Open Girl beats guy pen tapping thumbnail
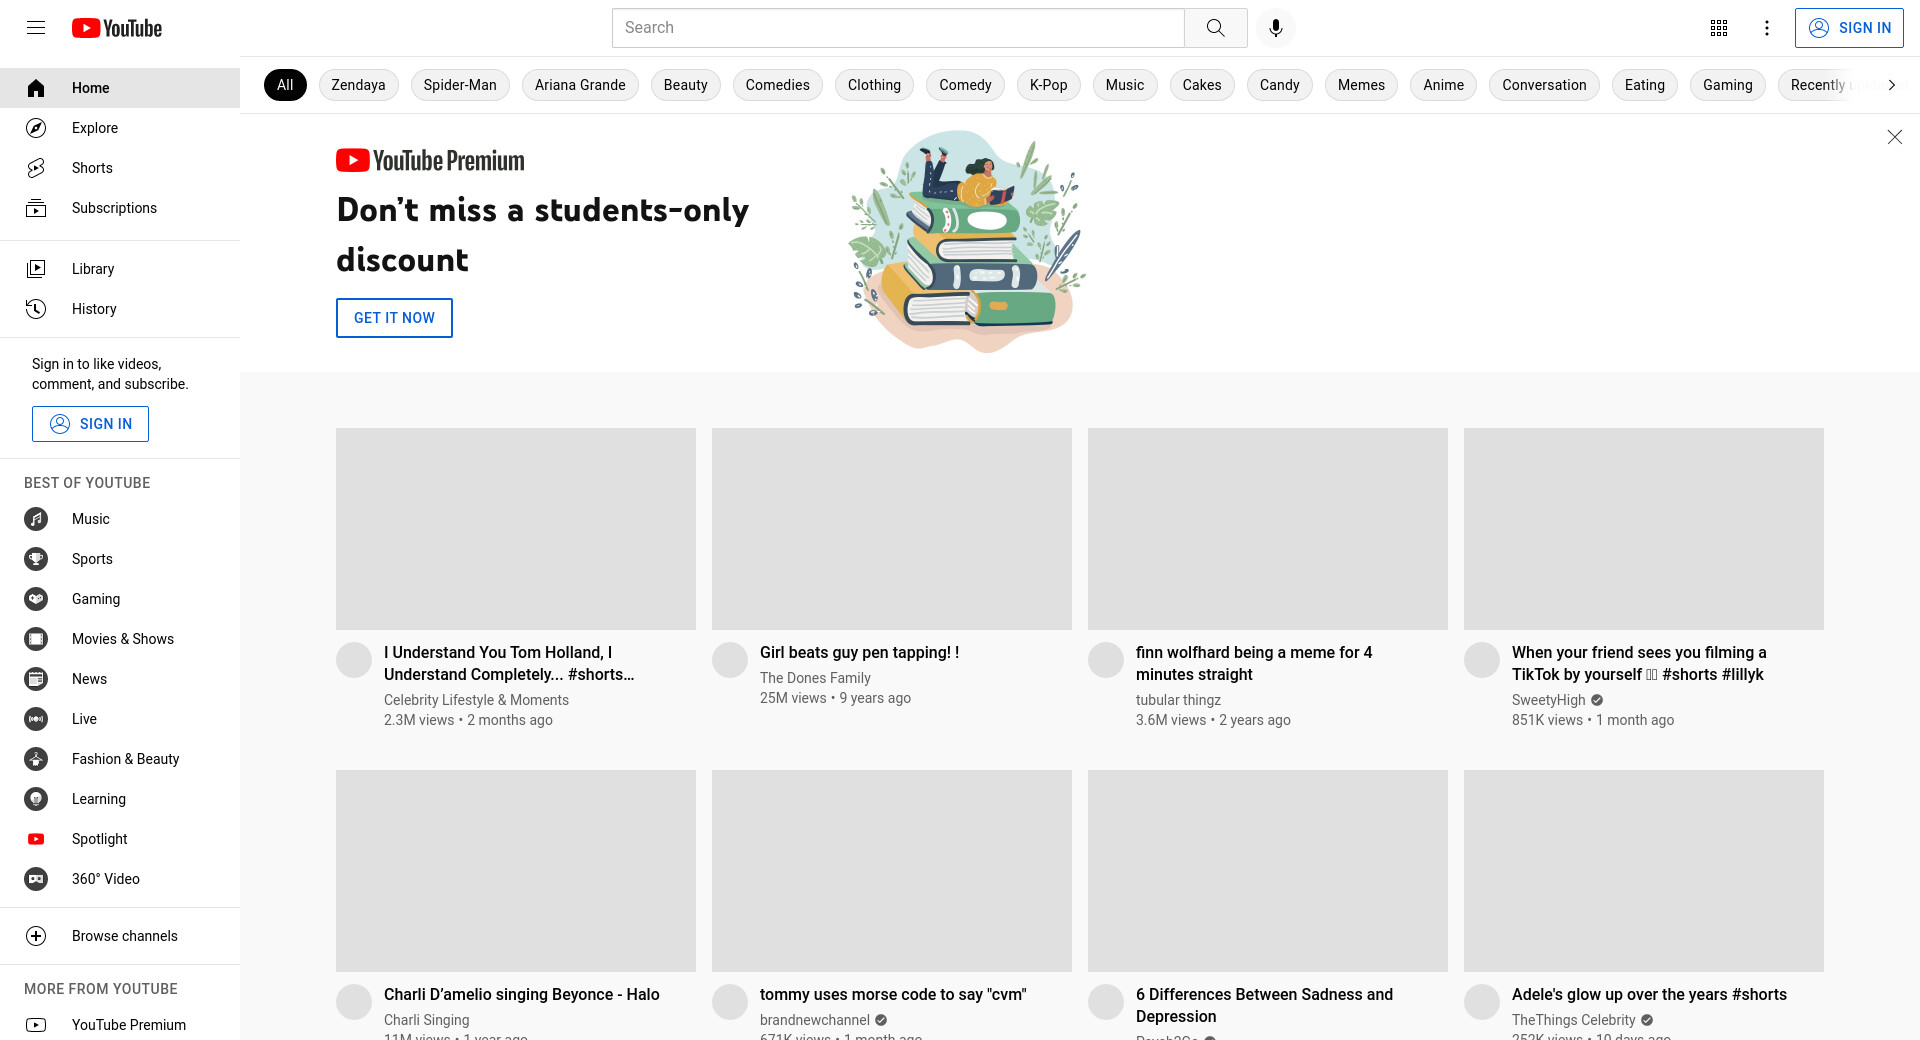The height and width of the screenshot is (1040, 1920). 892,529
